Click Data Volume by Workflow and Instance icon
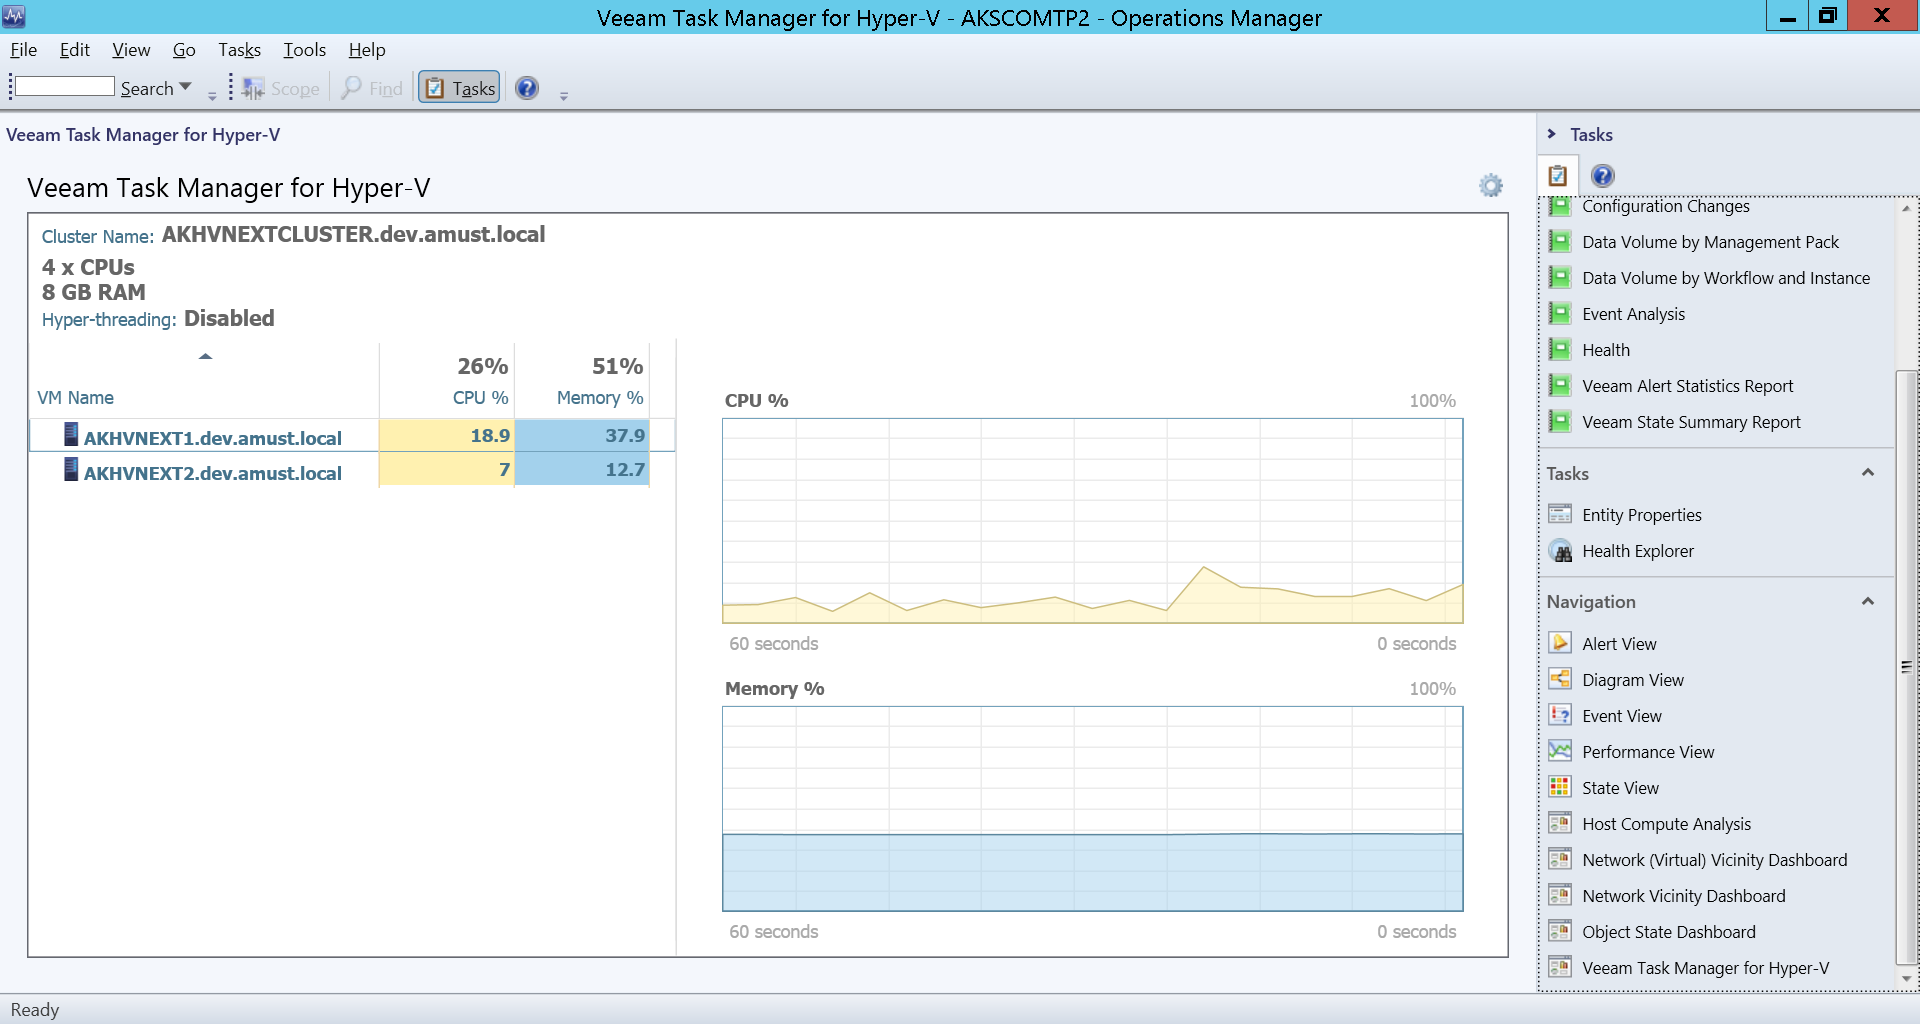Viewport: 1920px width, 1024px height. click(1560, 278)
